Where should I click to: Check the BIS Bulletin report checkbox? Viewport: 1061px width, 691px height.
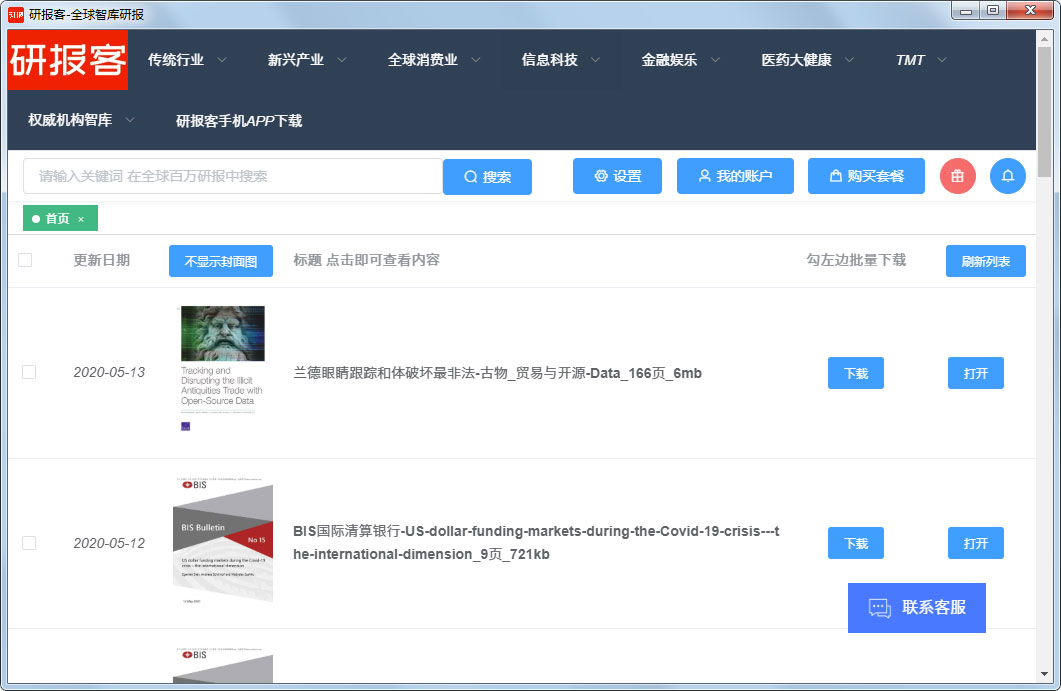point(29,543)
